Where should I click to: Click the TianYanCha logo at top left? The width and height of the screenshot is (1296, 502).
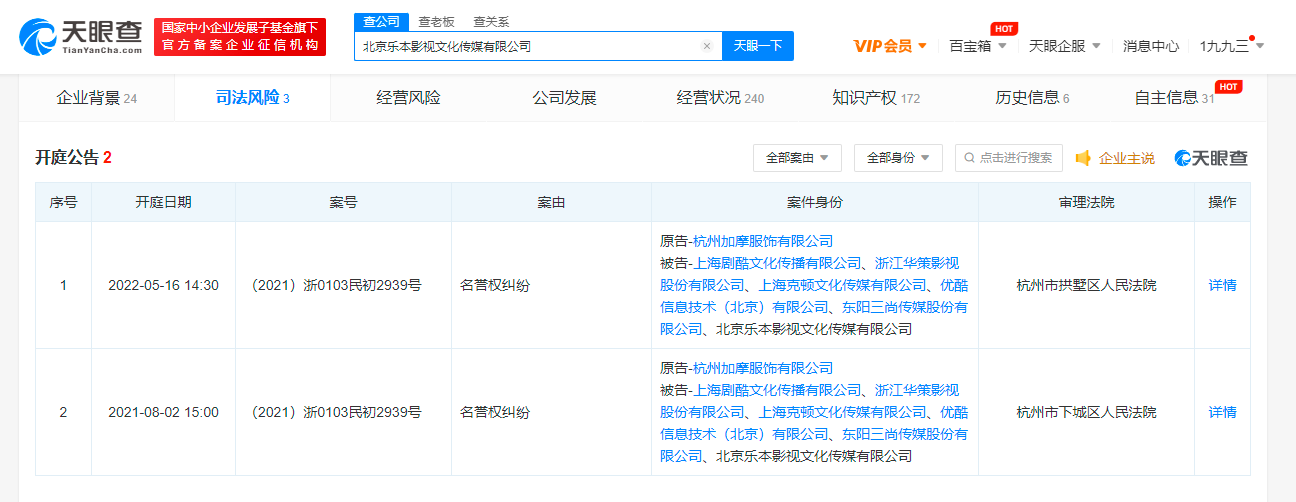coord(80,37)
